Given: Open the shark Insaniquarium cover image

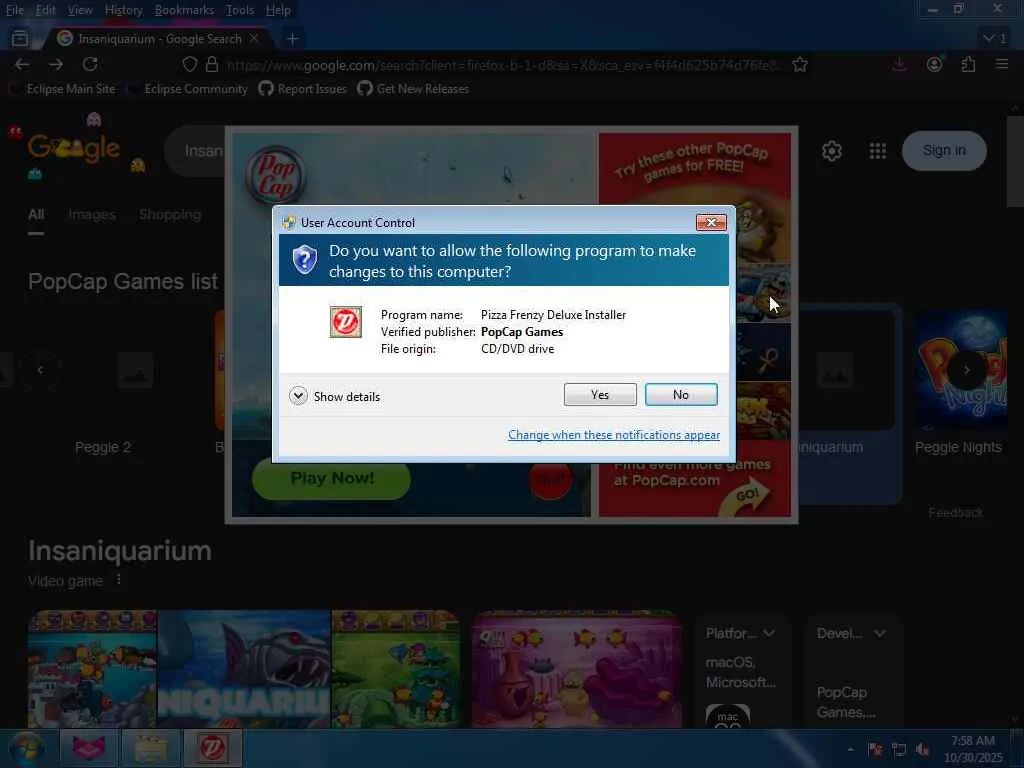Looking at the screenshot, I should (244, 669).
